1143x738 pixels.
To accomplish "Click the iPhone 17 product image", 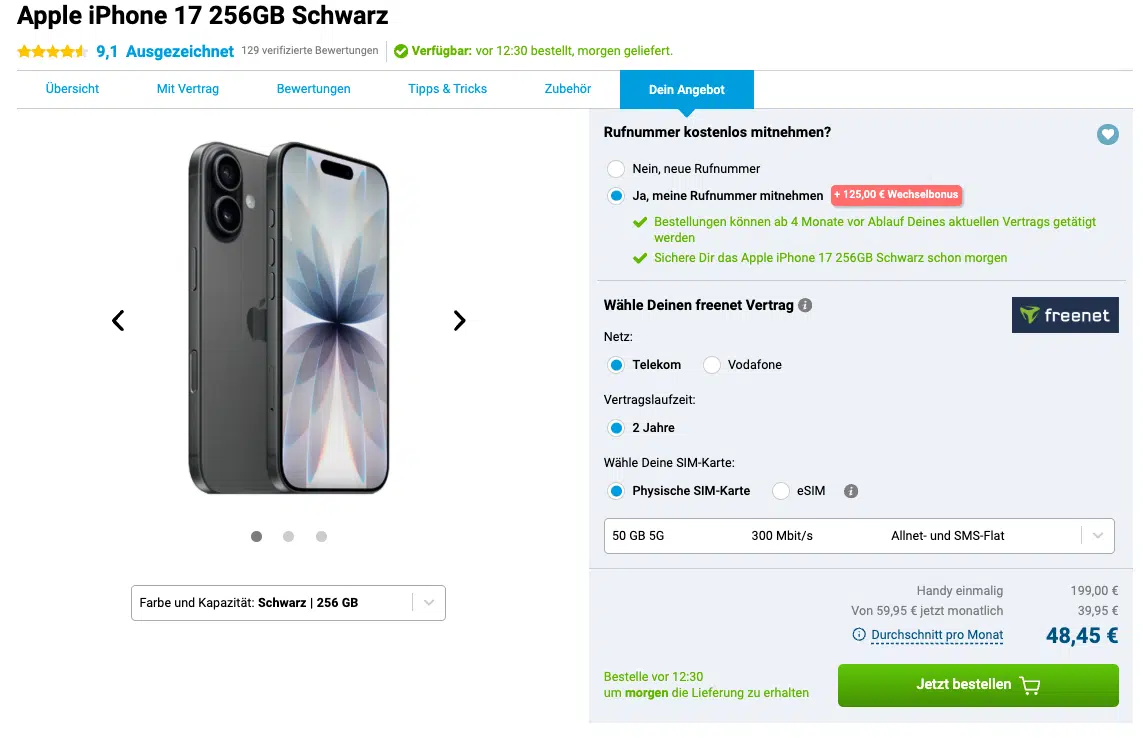I will coord(288,318).
